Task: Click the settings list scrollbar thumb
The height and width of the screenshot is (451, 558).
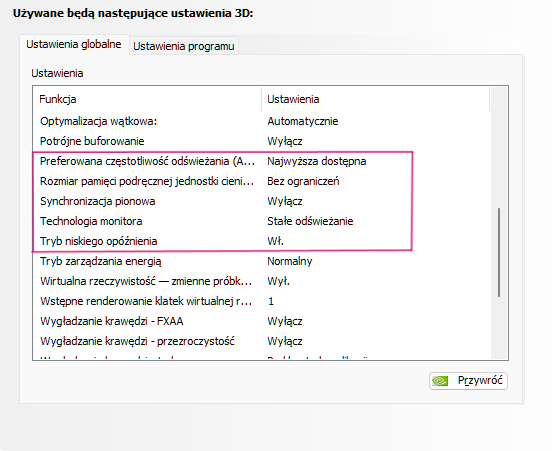Action: [499, 252]
